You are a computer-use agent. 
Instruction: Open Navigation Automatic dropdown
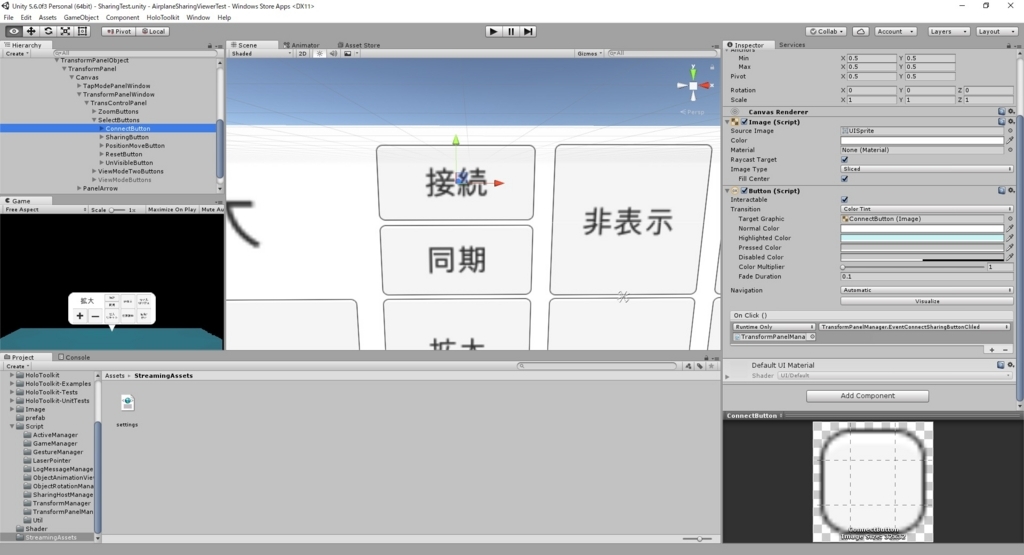pyautogui.click(x=927, y=290)
